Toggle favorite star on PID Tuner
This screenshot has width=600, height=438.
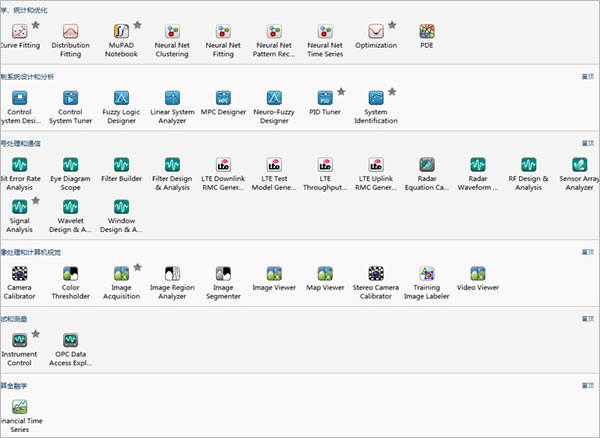click(341, 91)
